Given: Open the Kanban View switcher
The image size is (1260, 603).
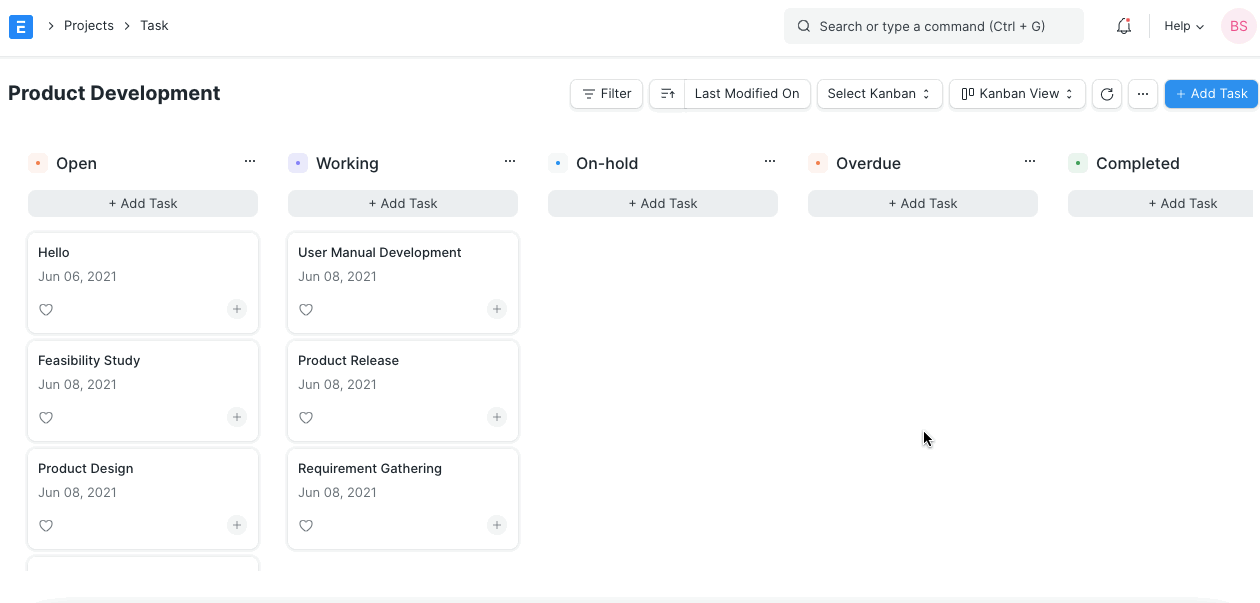Looking at the screenshot, I should click(1016, 93).
